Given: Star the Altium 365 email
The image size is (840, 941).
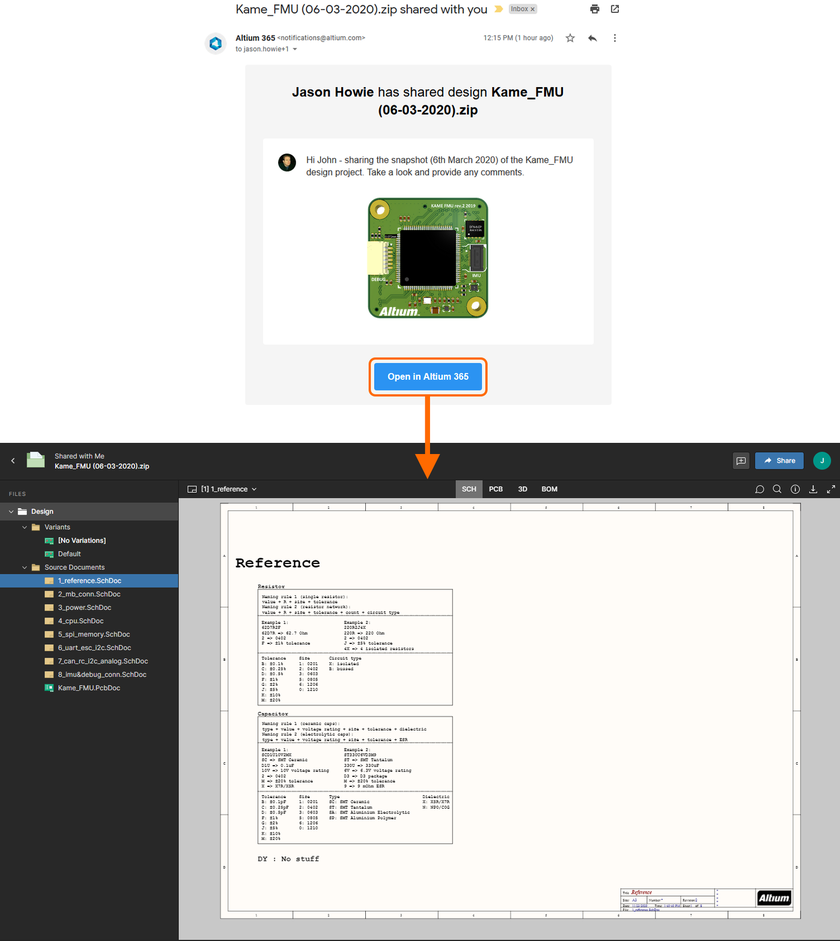Looking at the screenshot, I should pos(571,37).
